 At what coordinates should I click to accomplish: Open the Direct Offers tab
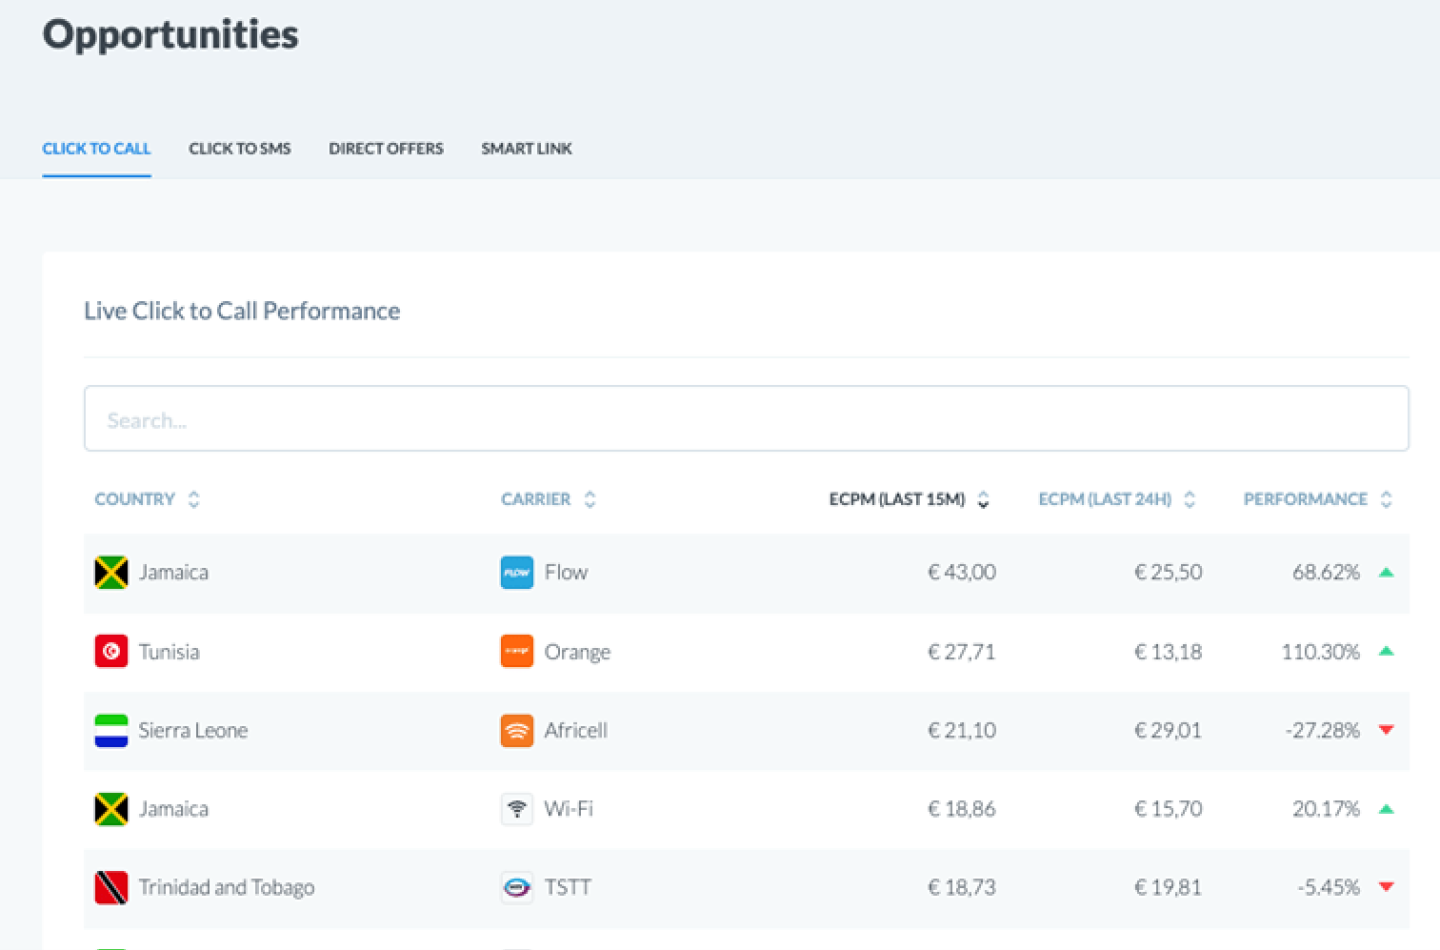point(386,149)
